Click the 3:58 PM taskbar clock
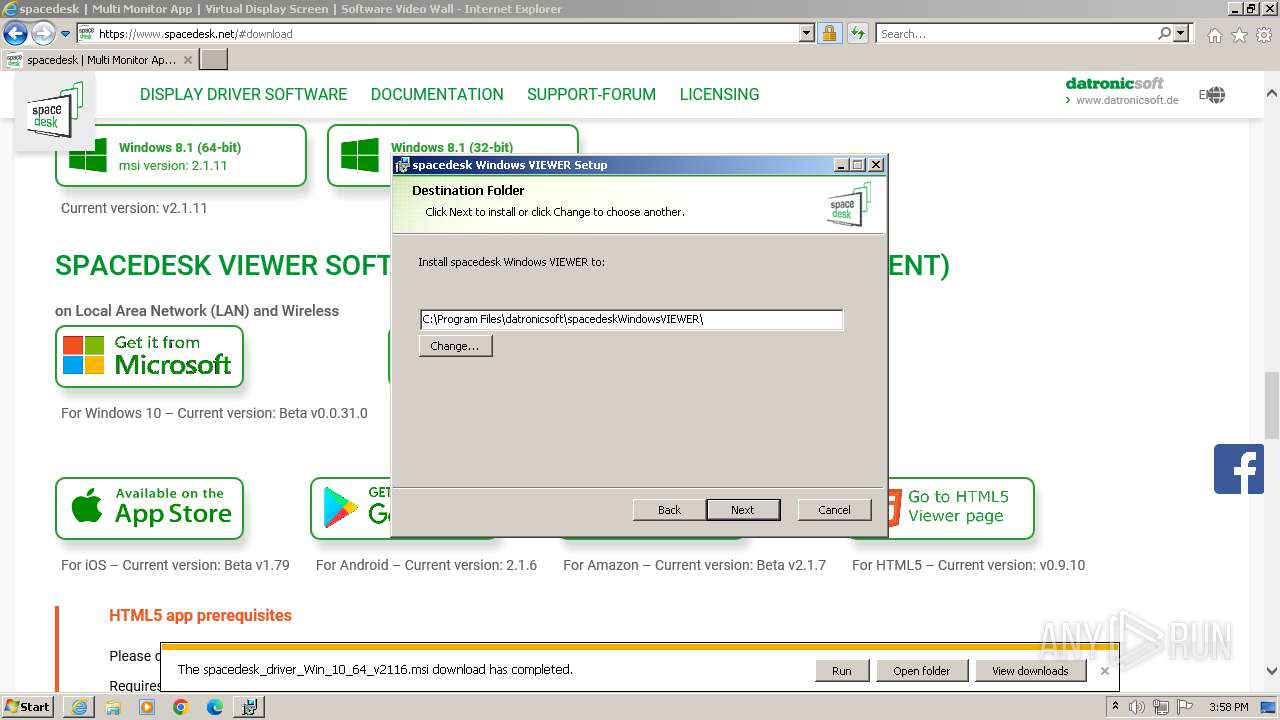 tap(1228, 707)
